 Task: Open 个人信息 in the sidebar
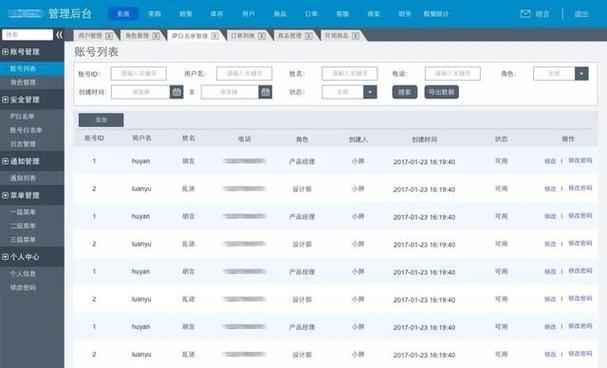(23, 274)
